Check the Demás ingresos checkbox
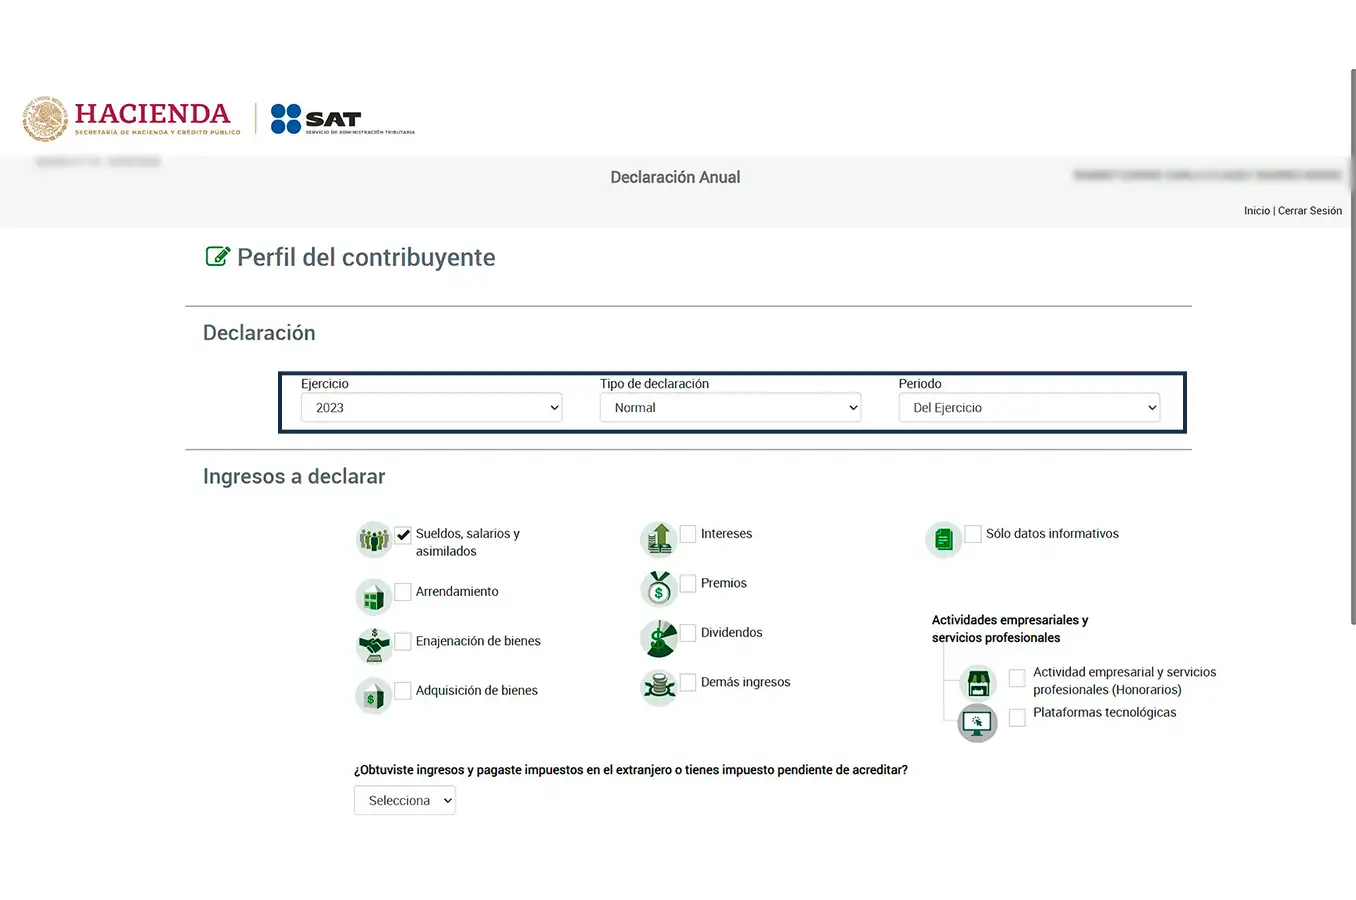 (688, 682)
